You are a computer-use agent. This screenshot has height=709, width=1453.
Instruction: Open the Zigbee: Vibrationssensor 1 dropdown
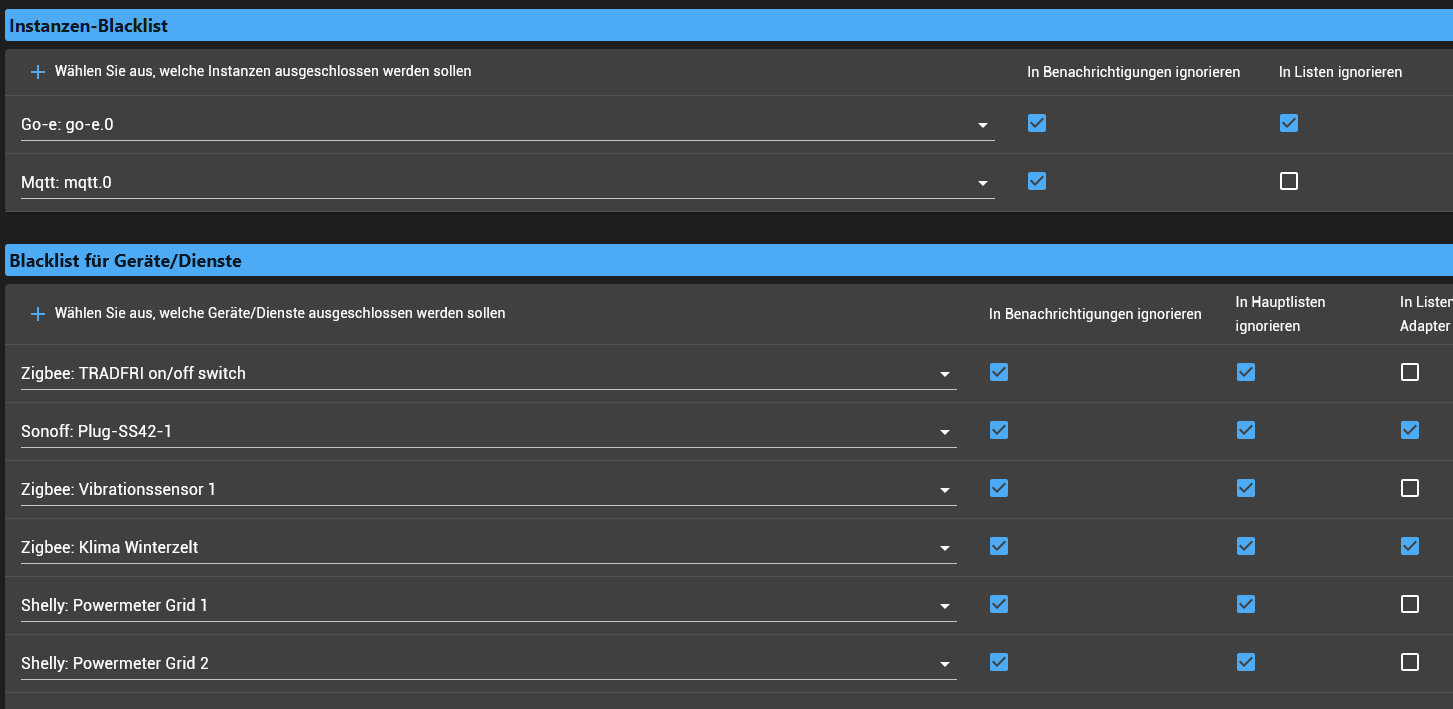[x=488, y=490]
